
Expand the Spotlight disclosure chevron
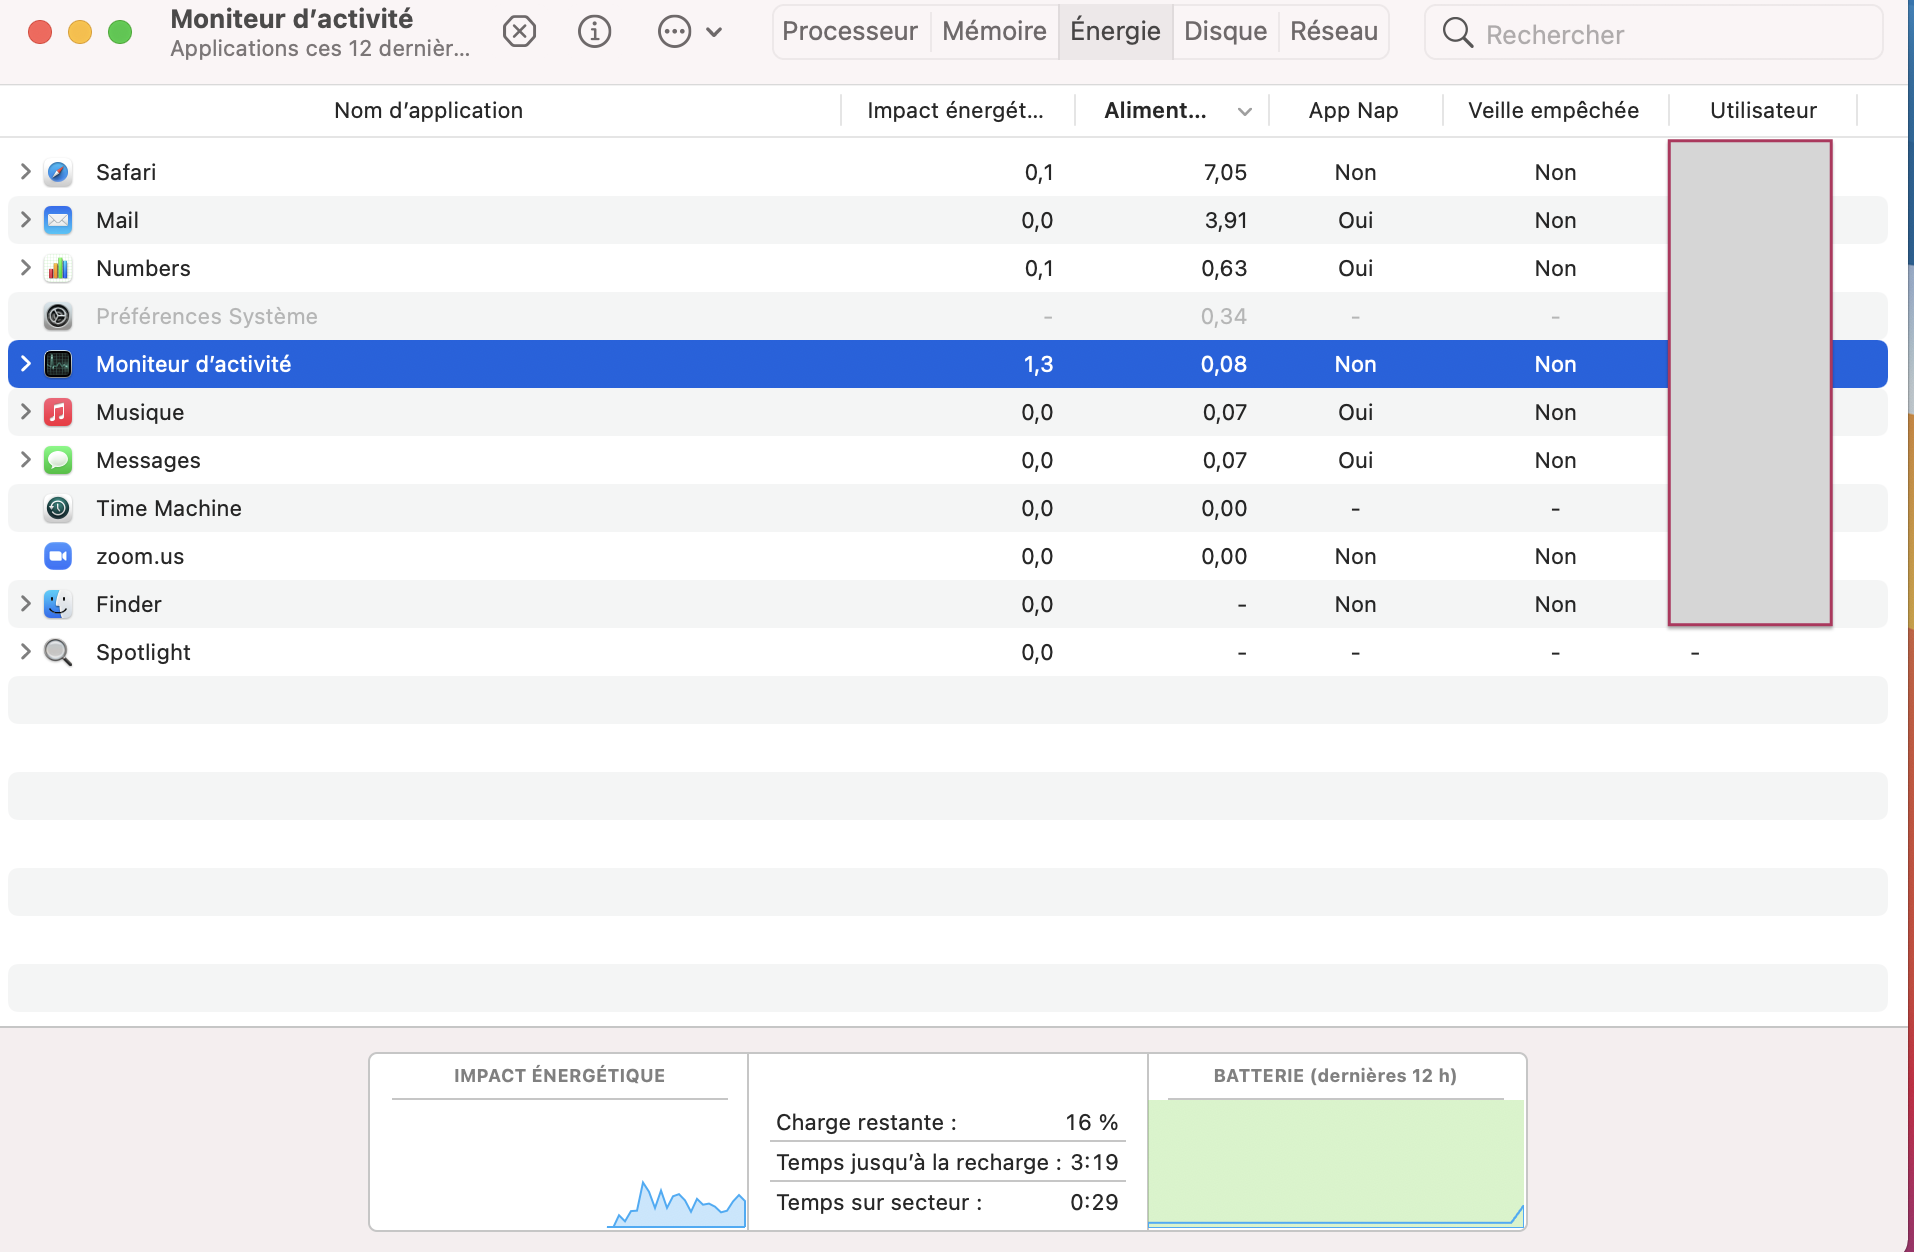point(26,652)
